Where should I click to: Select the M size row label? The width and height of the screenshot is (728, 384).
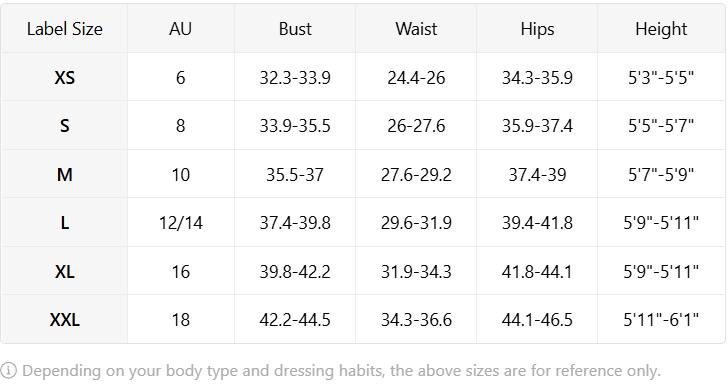(65, 175)
